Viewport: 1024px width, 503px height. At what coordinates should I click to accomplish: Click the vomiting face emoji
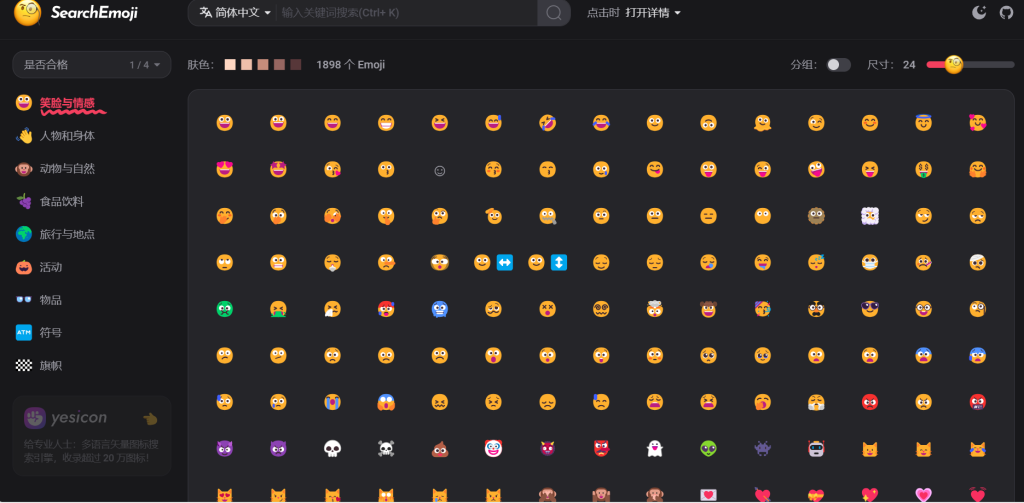pyautogui.click(x=279, y=309)
